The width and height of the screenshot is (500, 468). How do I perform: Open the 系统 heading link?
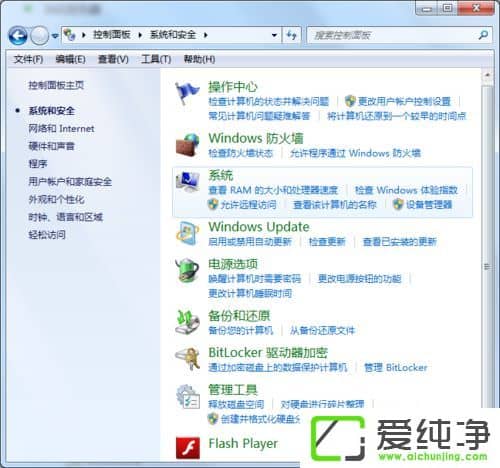pyautogui.click(x=220, y=175)
